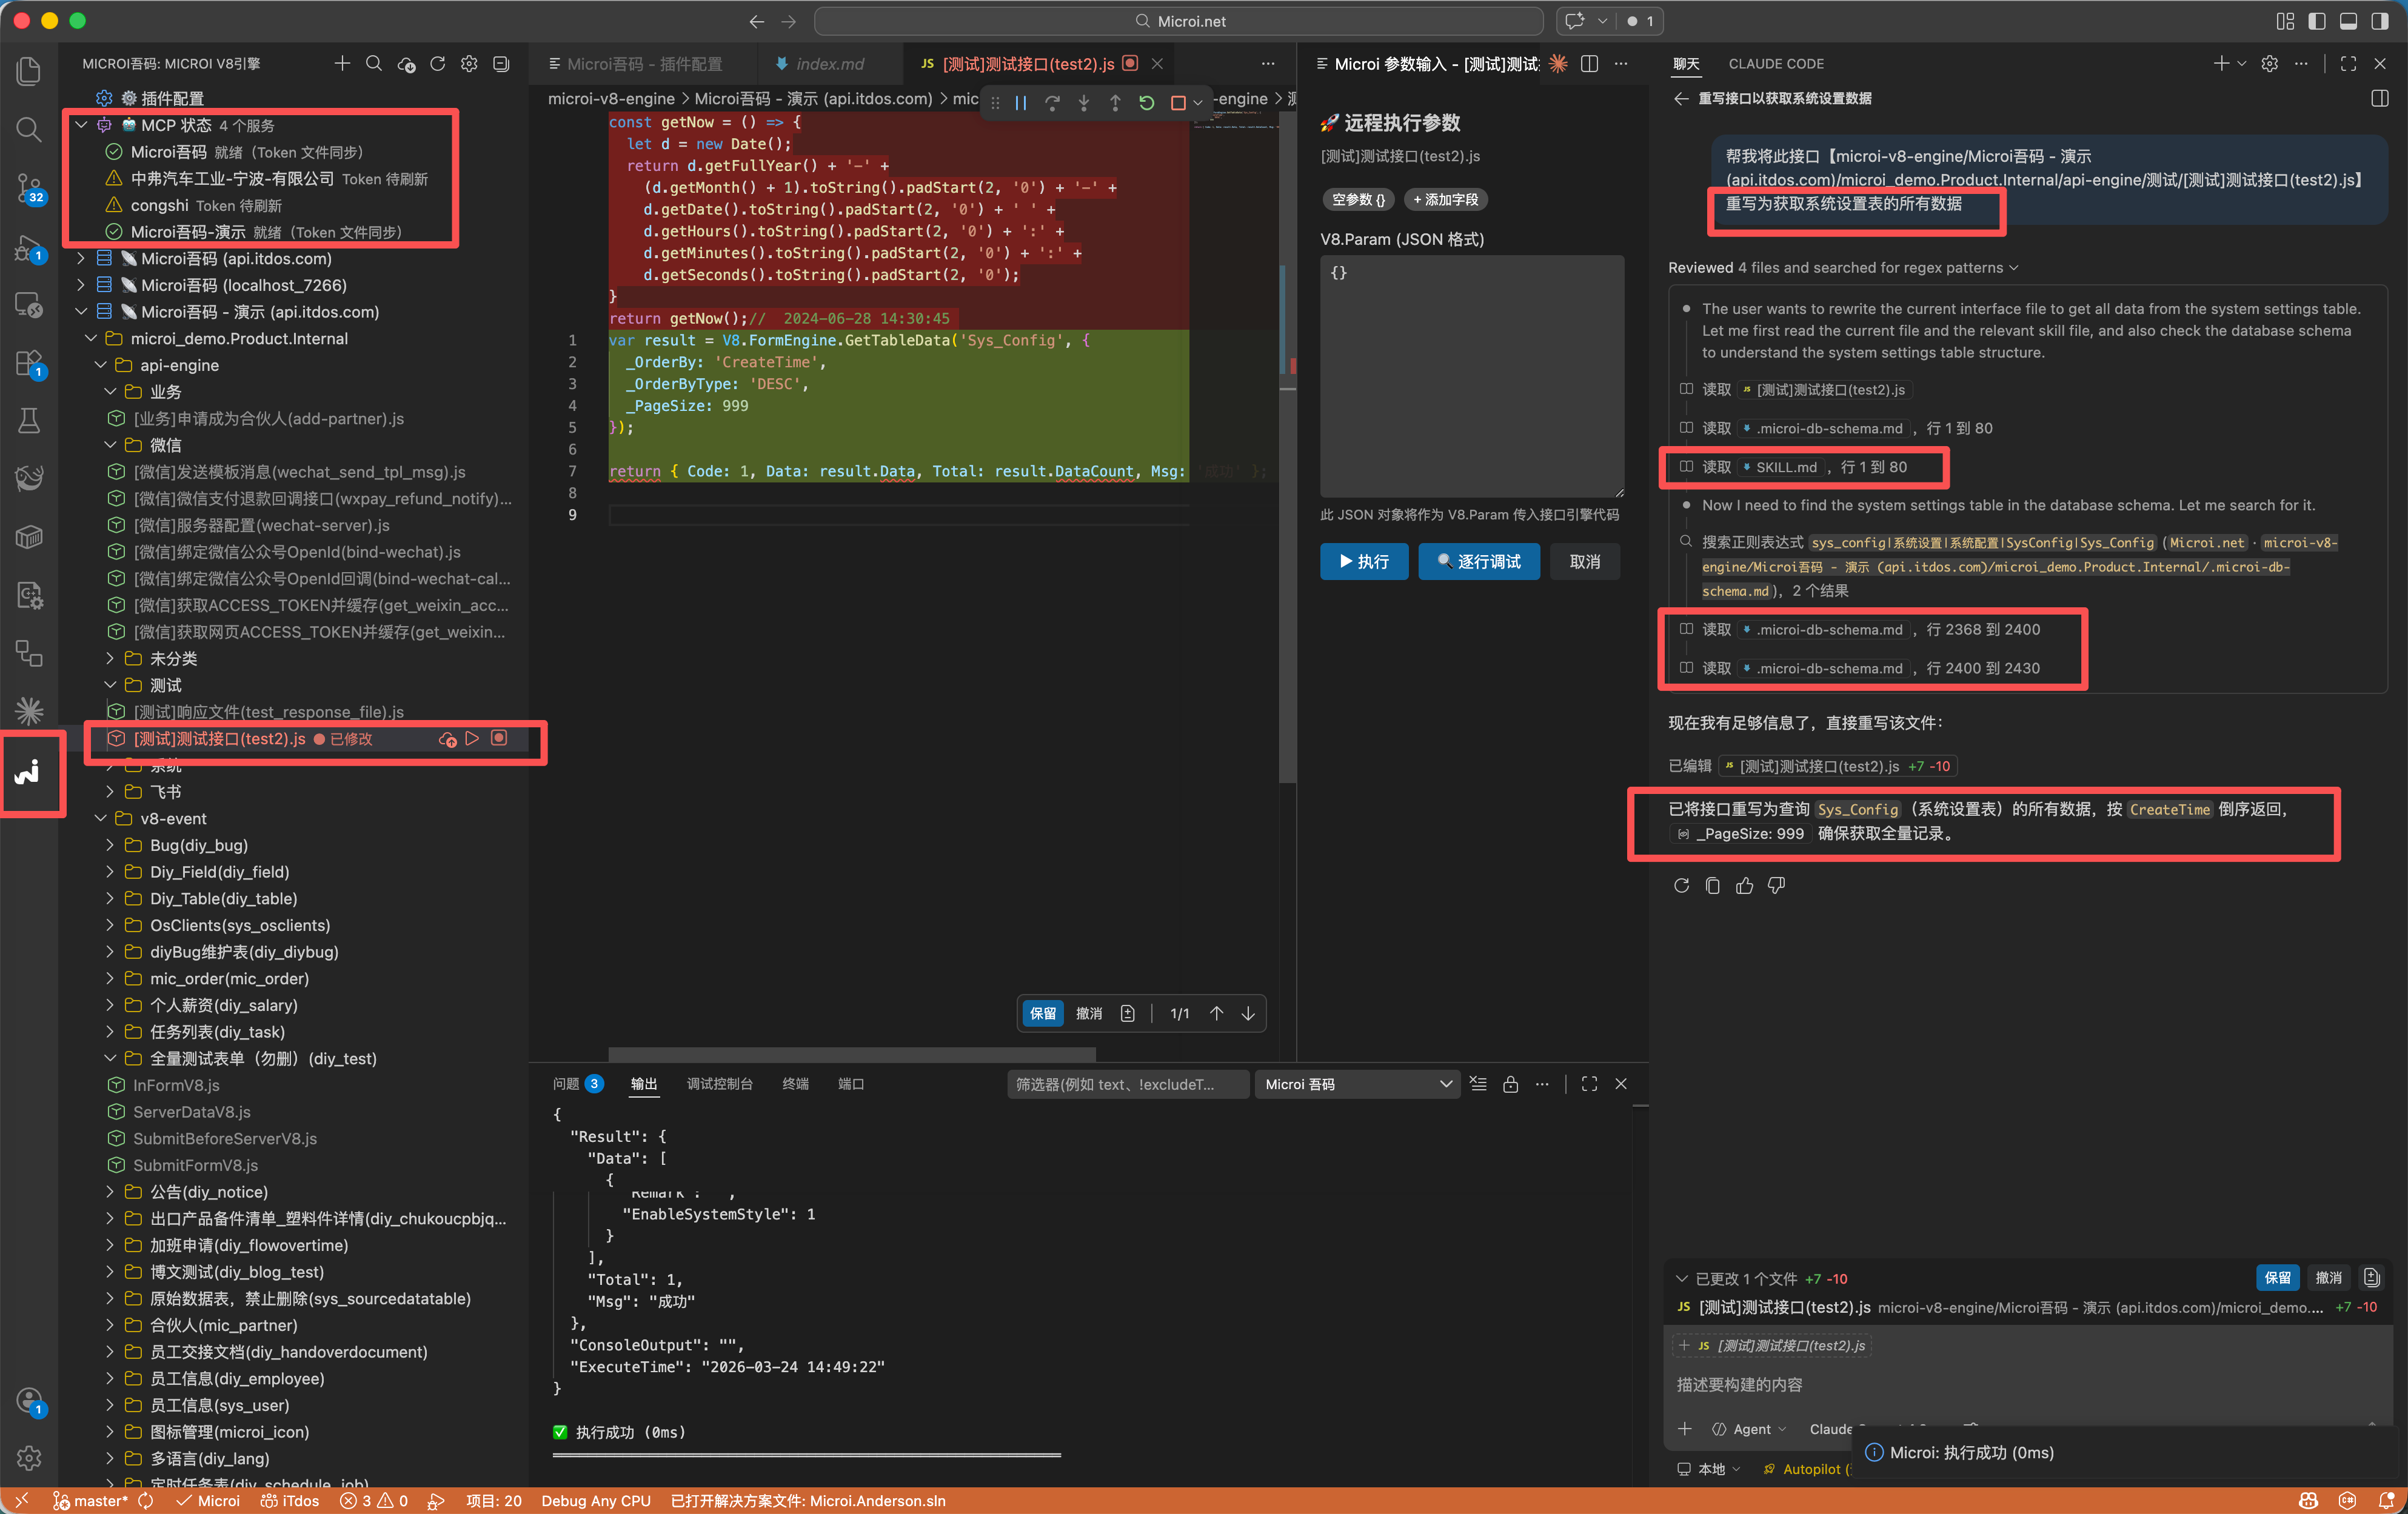Switch to the 终端 panel tab

795,1084
